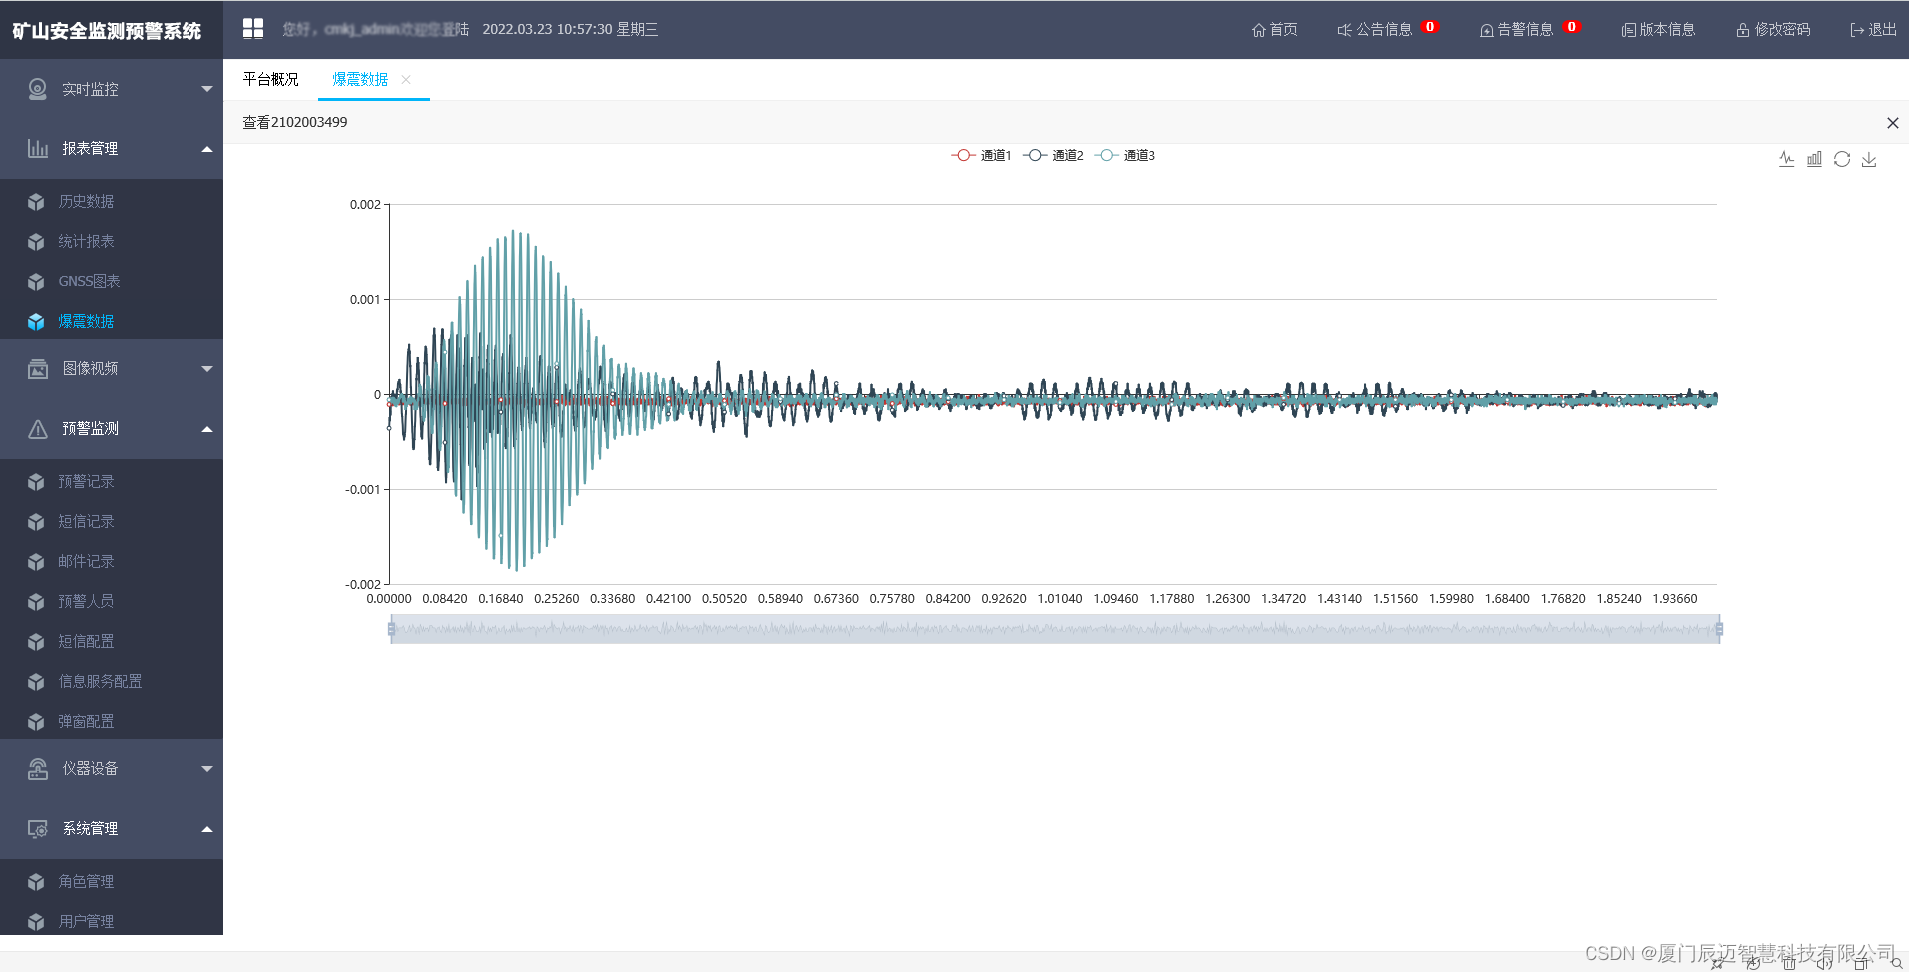Click the left handle of zoom slider
This screenshot has height=972, width=1909.
391,629
